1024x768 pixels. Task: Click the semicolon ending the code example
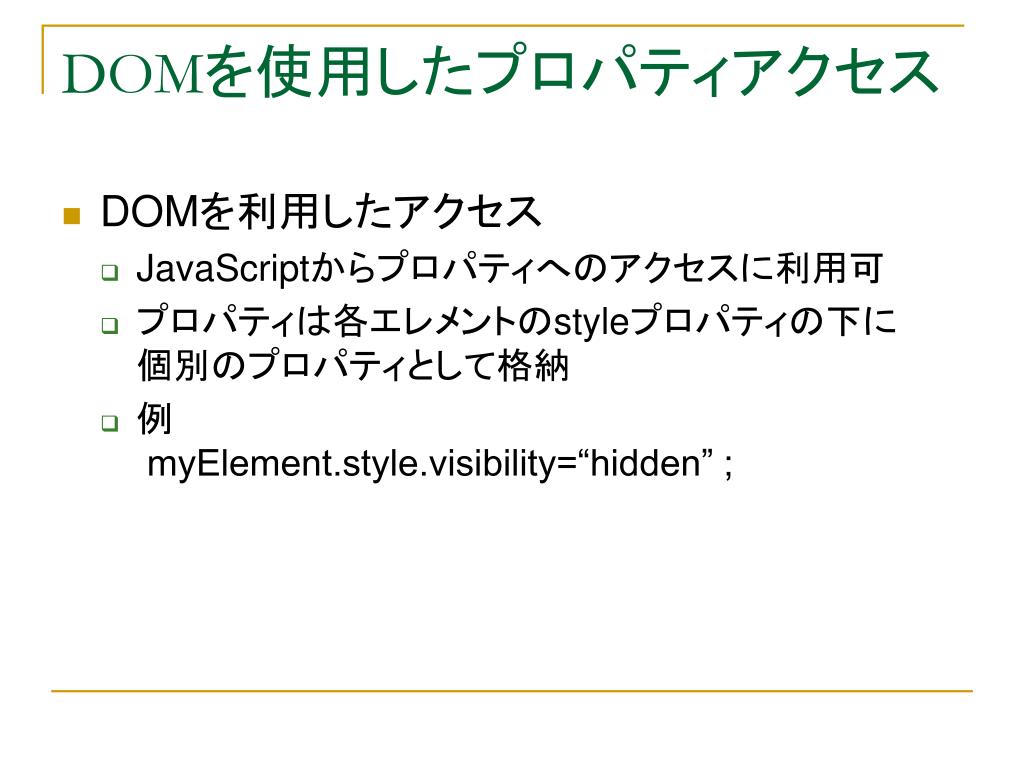click(728, 468)
